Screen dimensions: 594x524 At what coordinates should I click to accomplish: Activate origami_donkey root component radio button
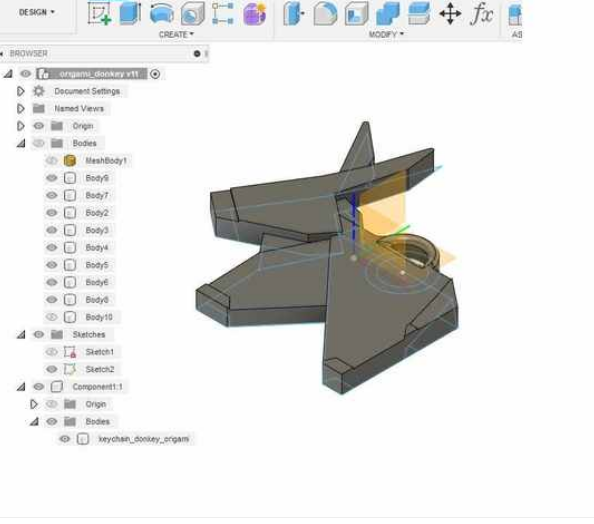click(x=155, y=74)
